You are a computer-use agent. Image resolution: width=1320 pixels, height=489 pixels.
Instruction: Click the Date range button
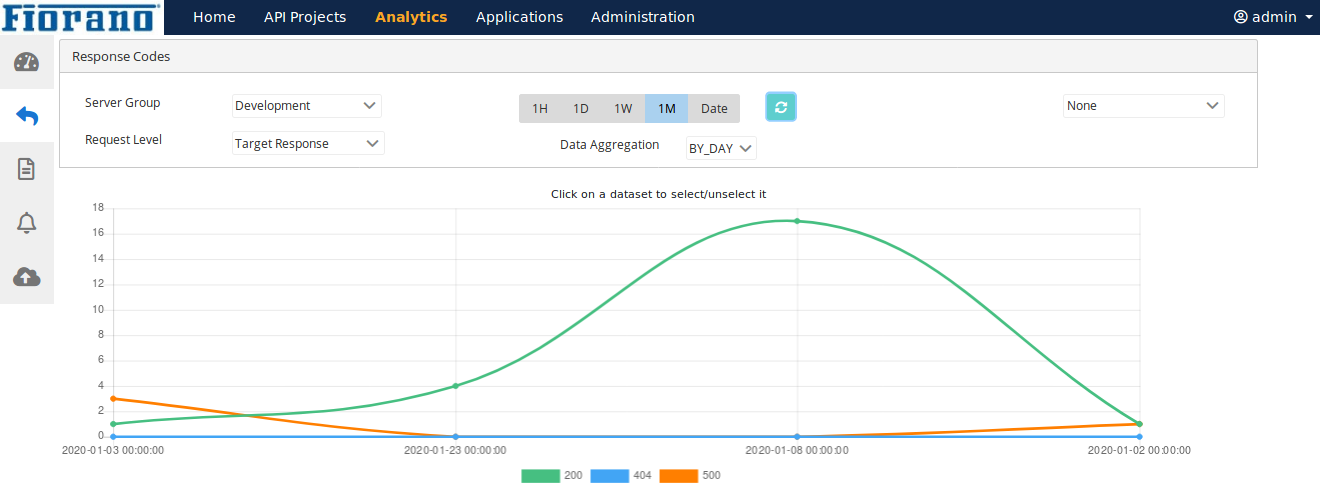pos(714,108)
